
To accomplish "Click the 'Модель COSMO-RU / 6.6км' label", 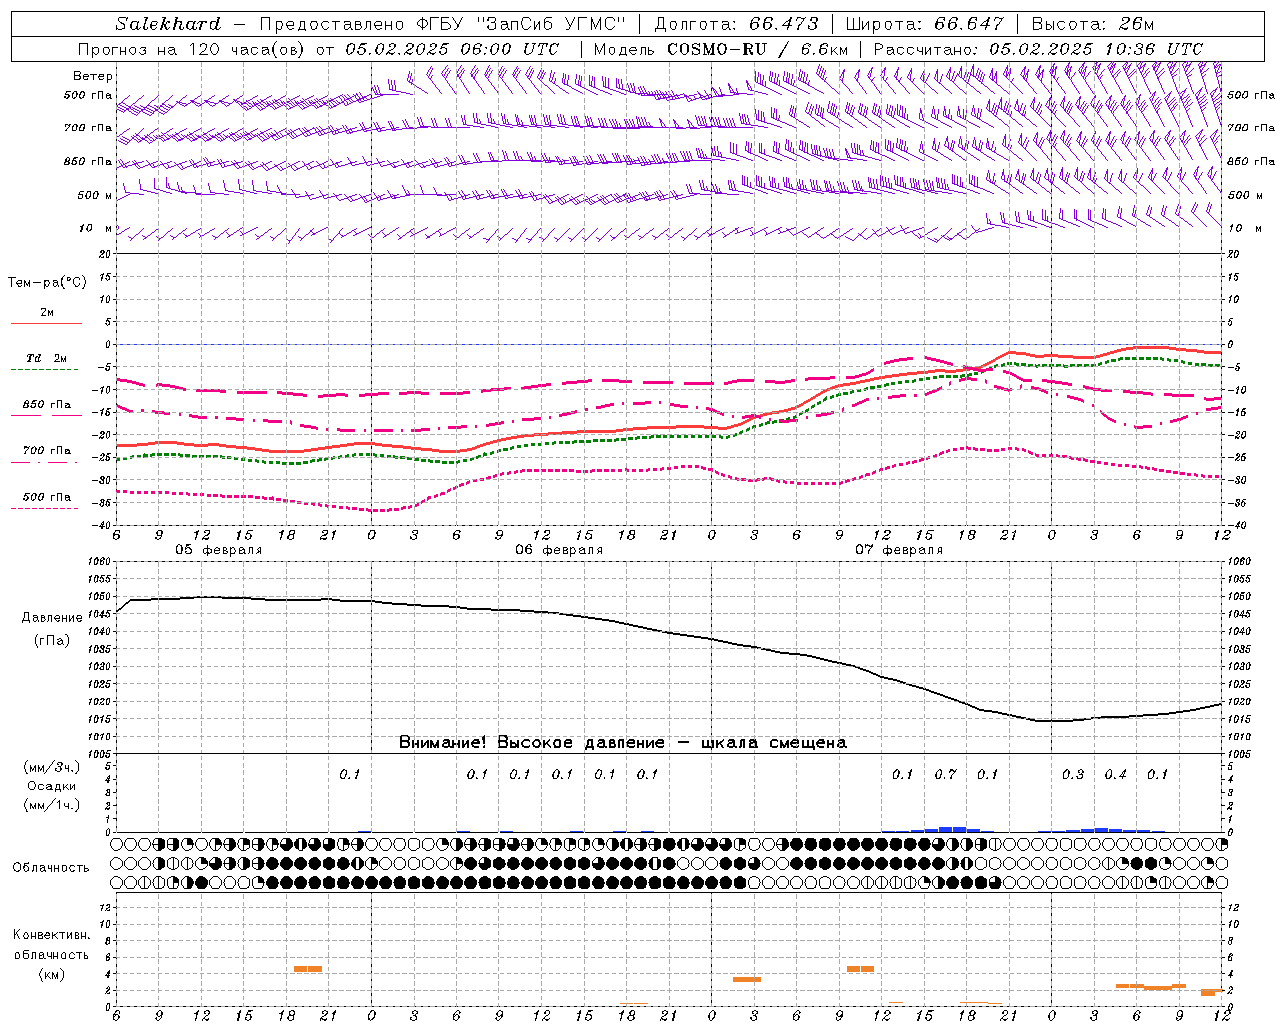I will click(x=721, y=49).
